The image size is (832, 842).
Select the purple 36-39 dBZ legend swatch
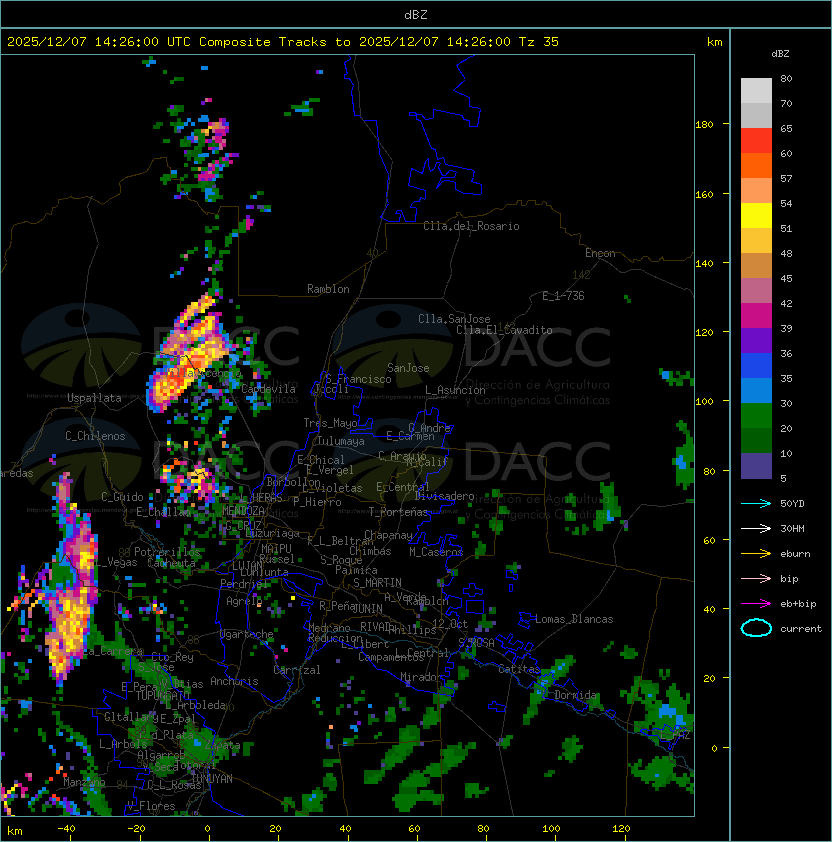tap(756, 341)
